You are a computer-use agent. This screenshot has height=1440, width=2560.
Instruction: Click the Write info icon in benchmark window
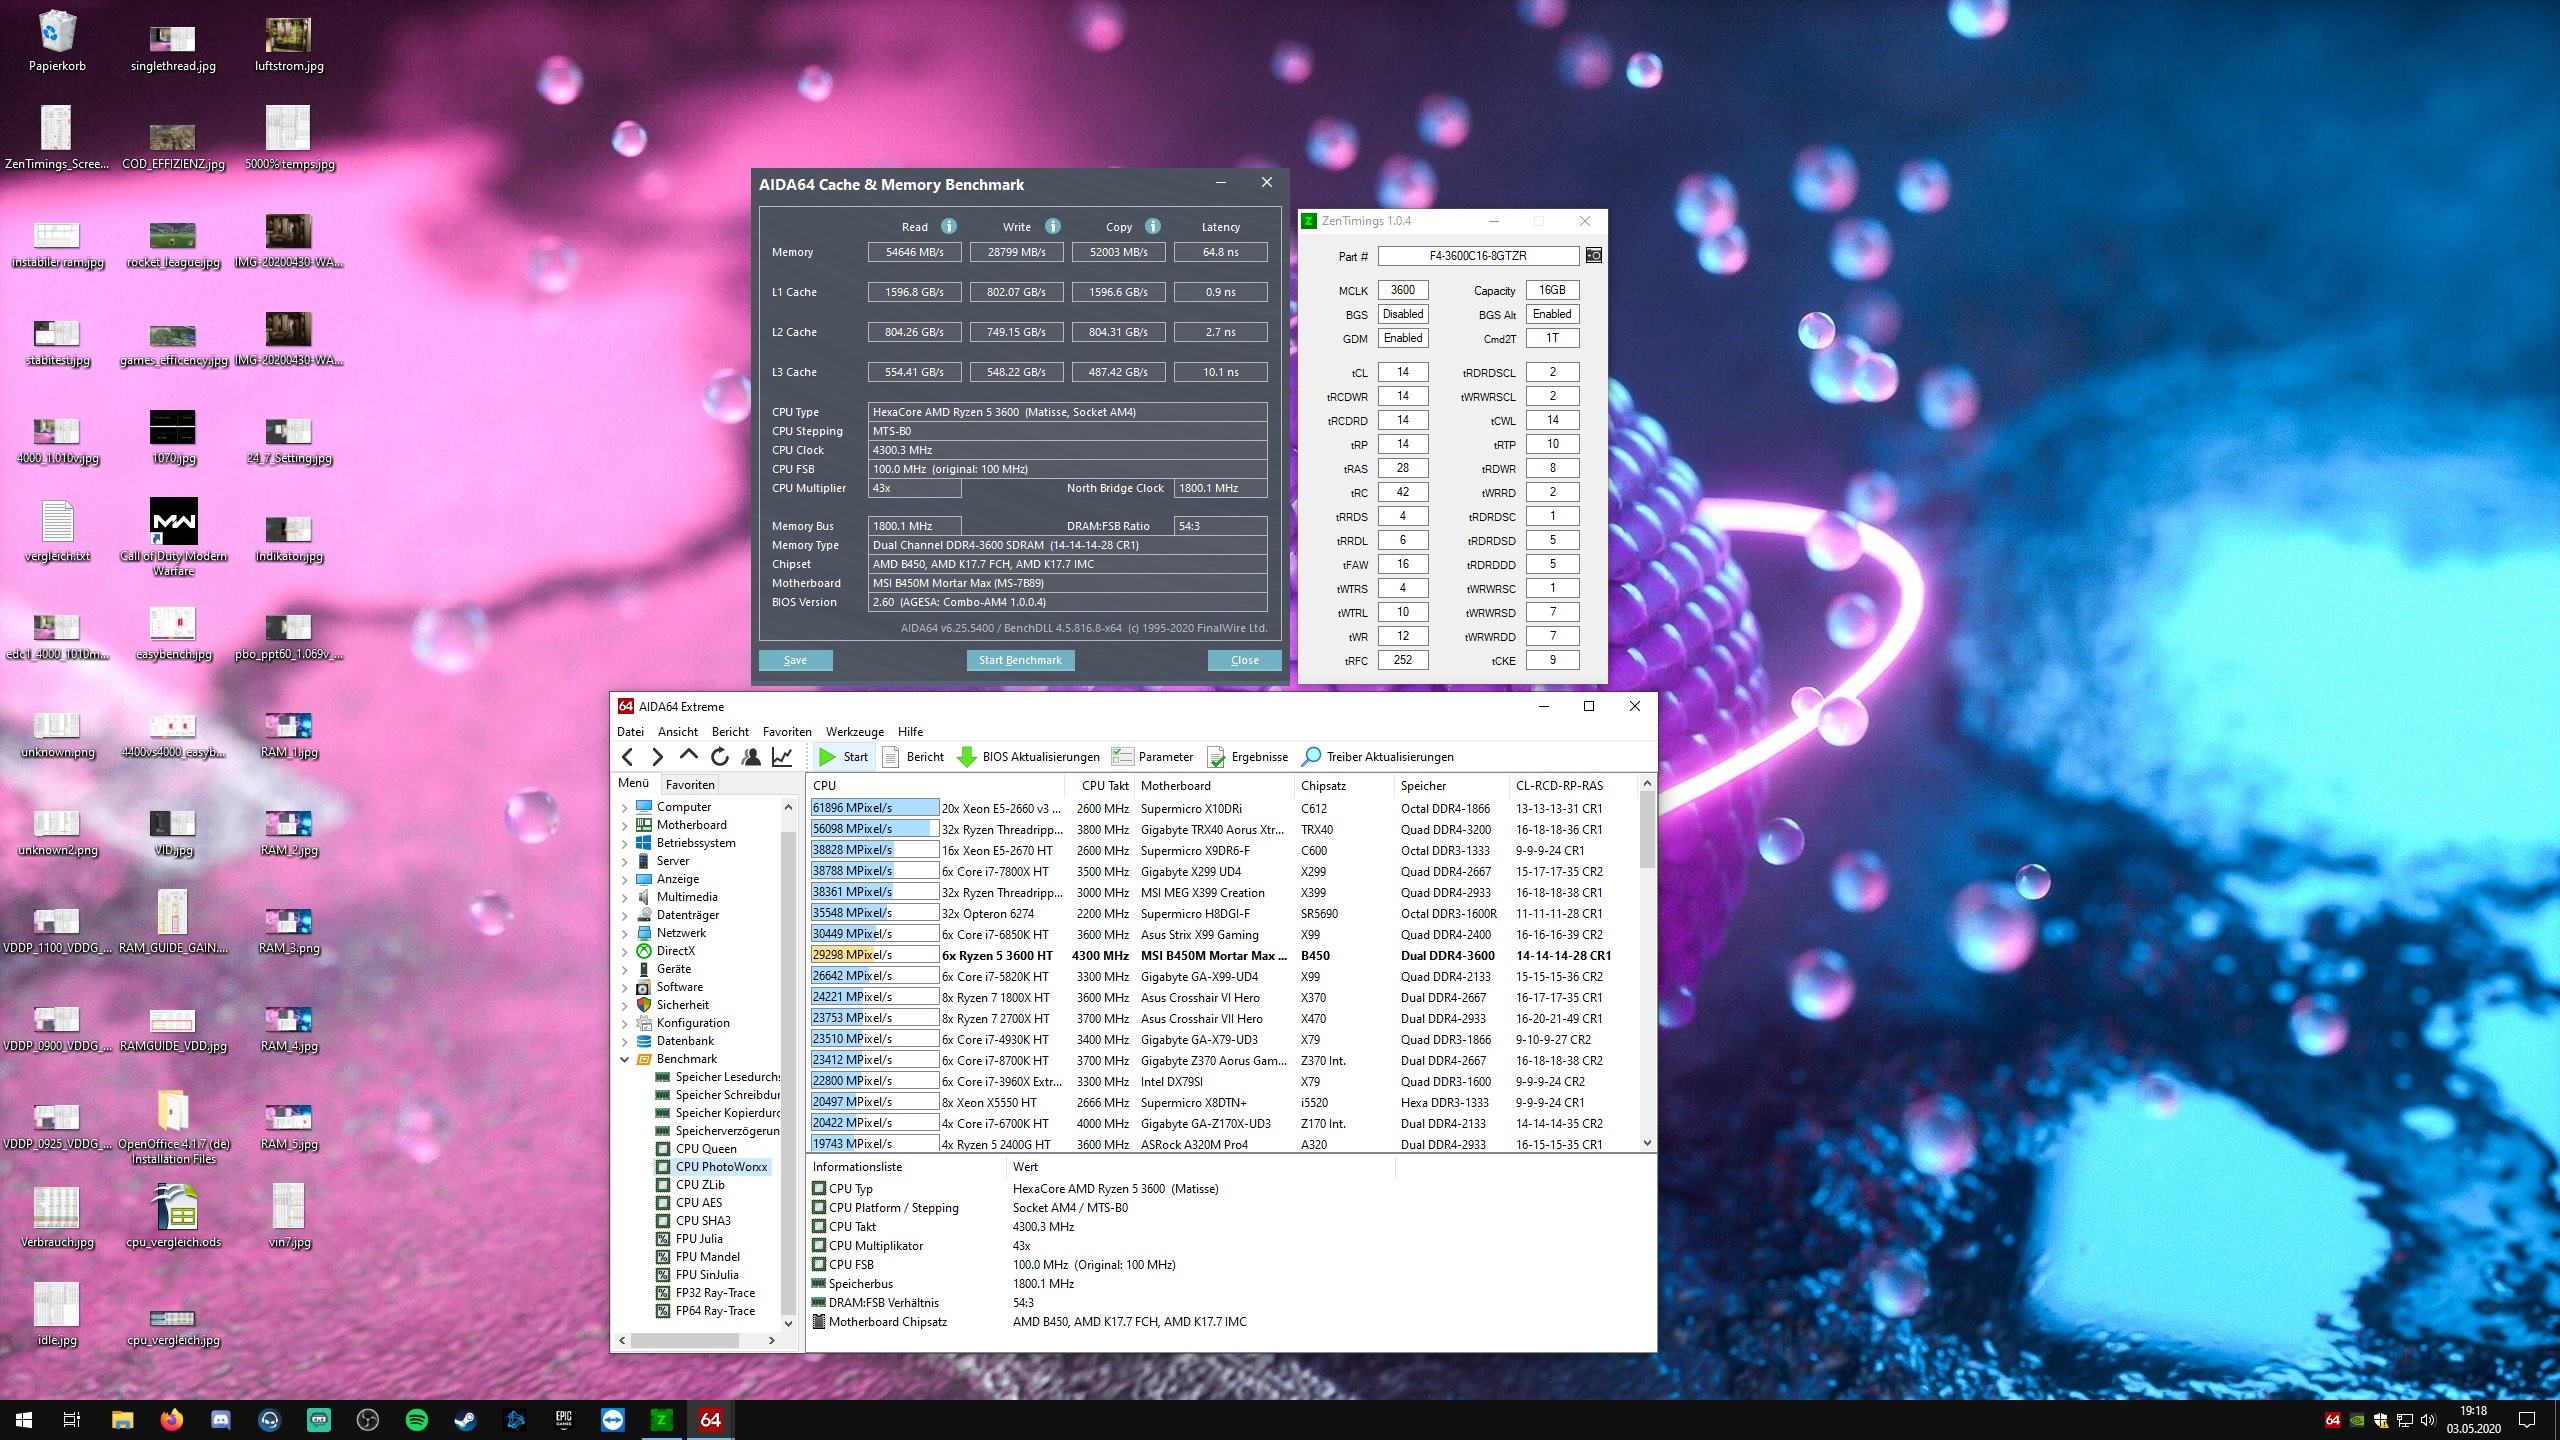coord(1053,226)
